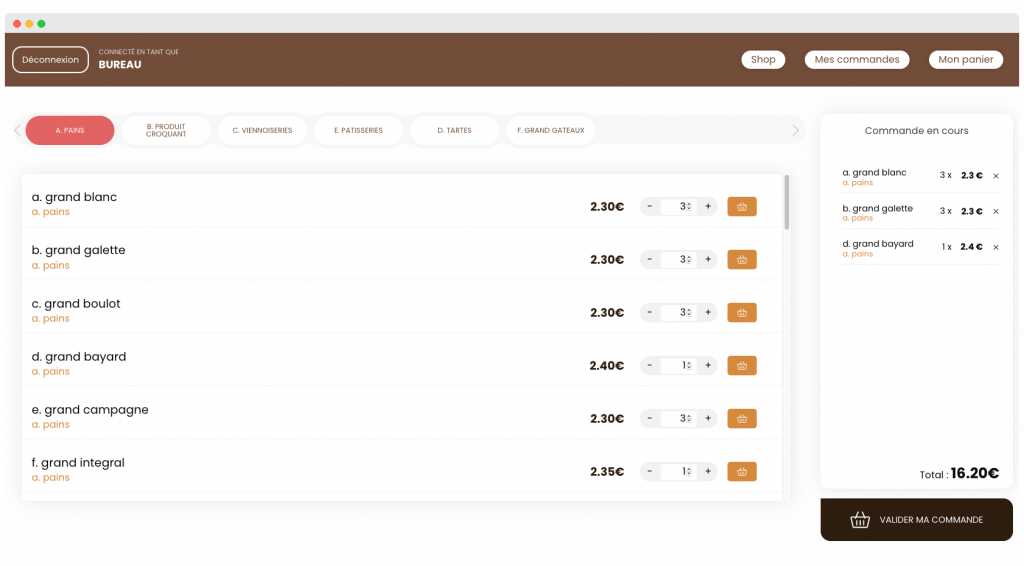Decrease grand galette quantity with minus
This screenshot has width=1024, height=566.
coord(650,259)
